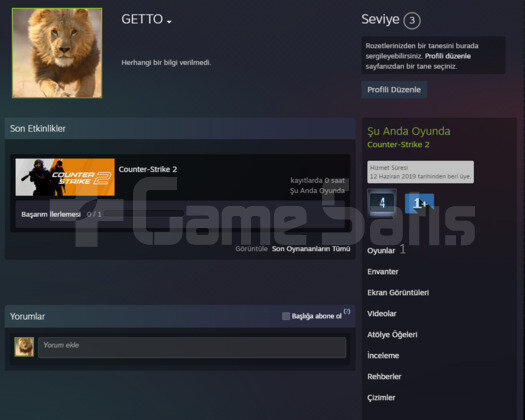Click the help question mark beside subscribe
525x420 pixels.
pos(347,311)
